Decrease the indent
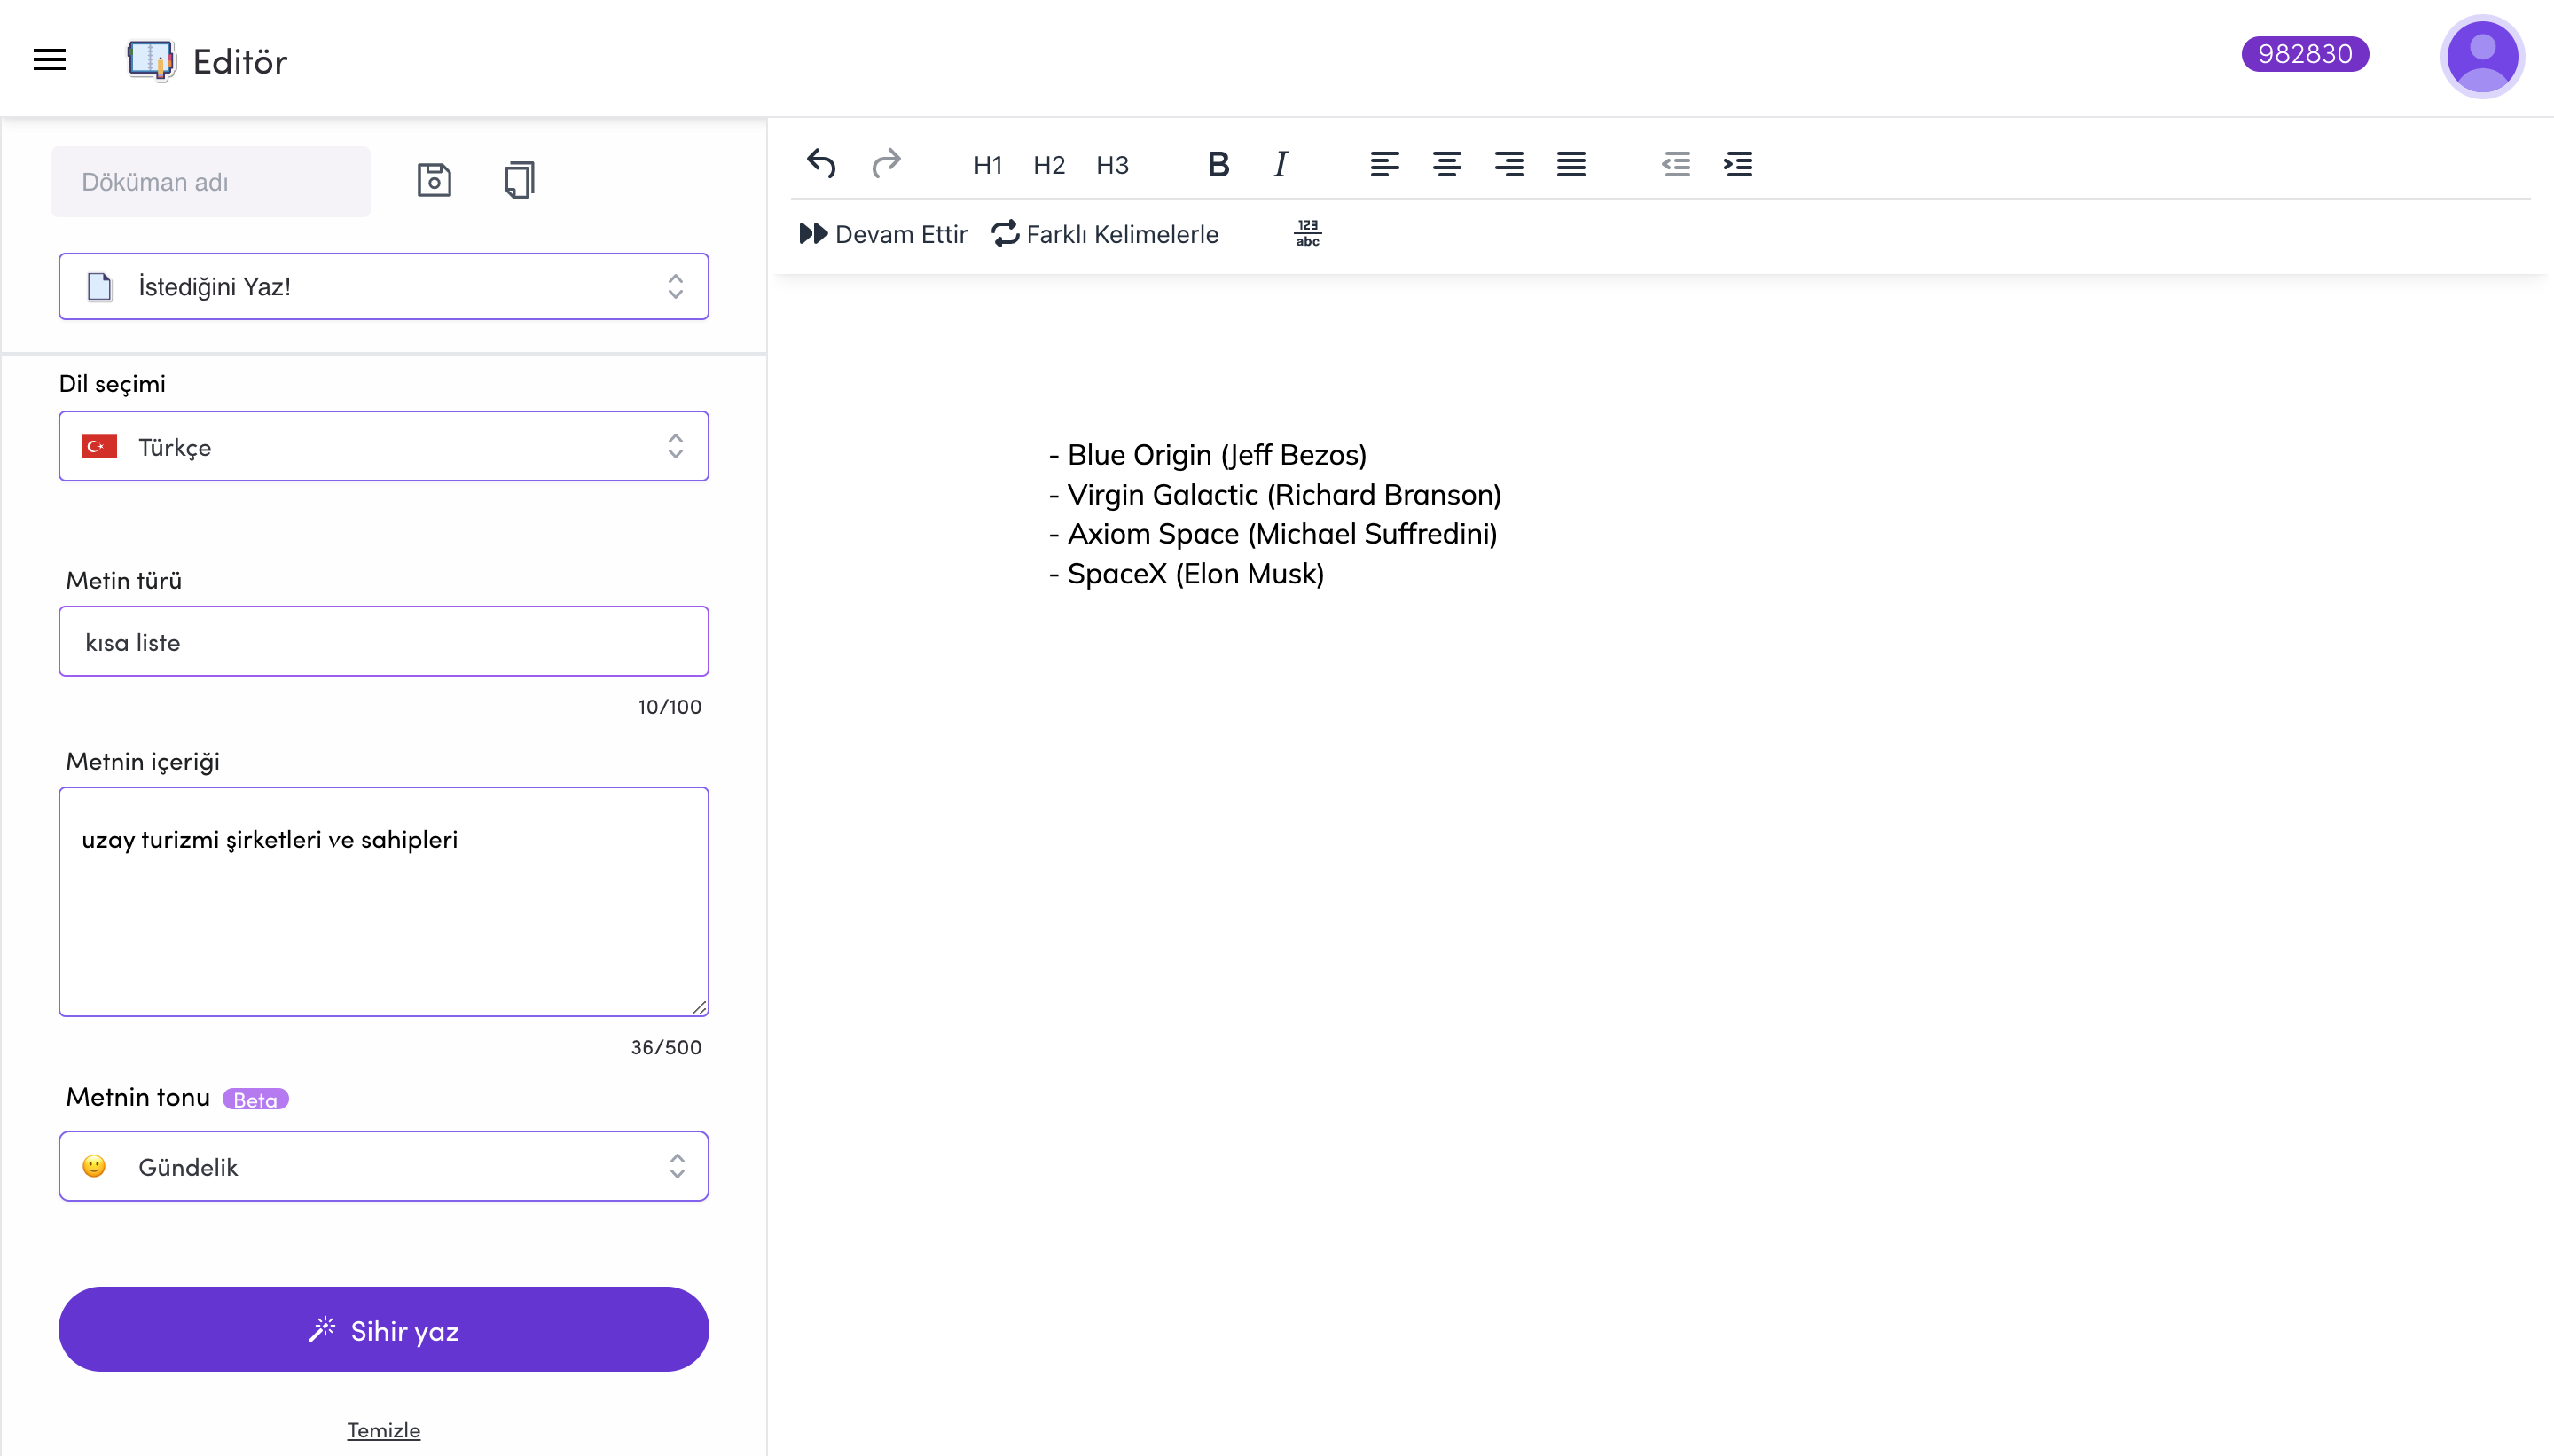 point(1676,164)
